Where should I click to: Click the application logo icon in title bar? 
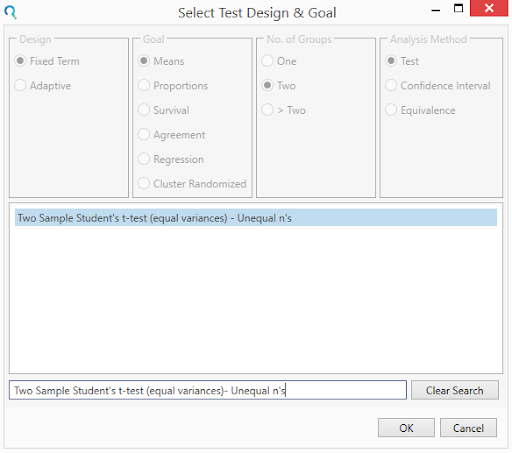(x=11, y=13)
